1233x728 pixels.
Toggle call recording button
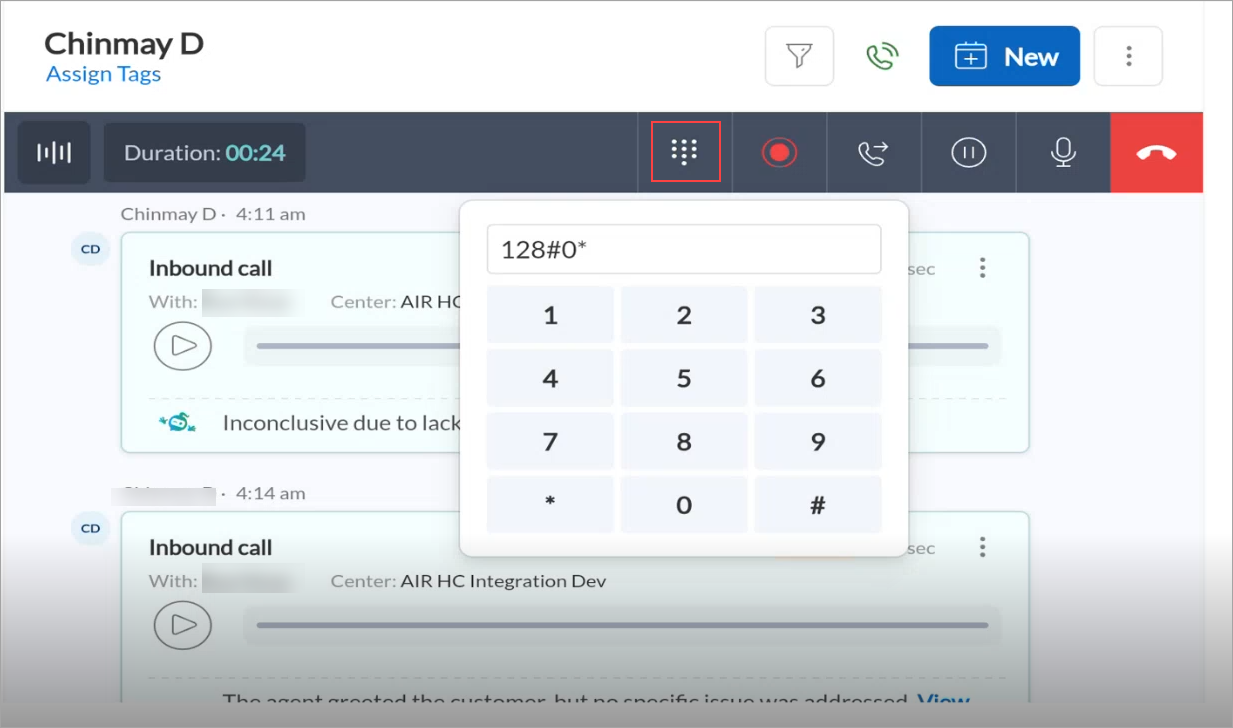pyautogui.click(x=779, y=153)
